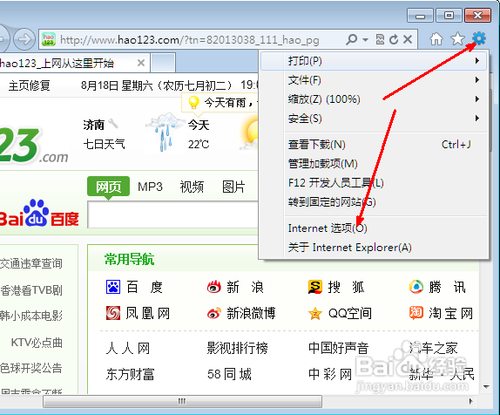500x415 pixels.
Task: Open QQ空间 link
Action: click(x=350, y=313)
